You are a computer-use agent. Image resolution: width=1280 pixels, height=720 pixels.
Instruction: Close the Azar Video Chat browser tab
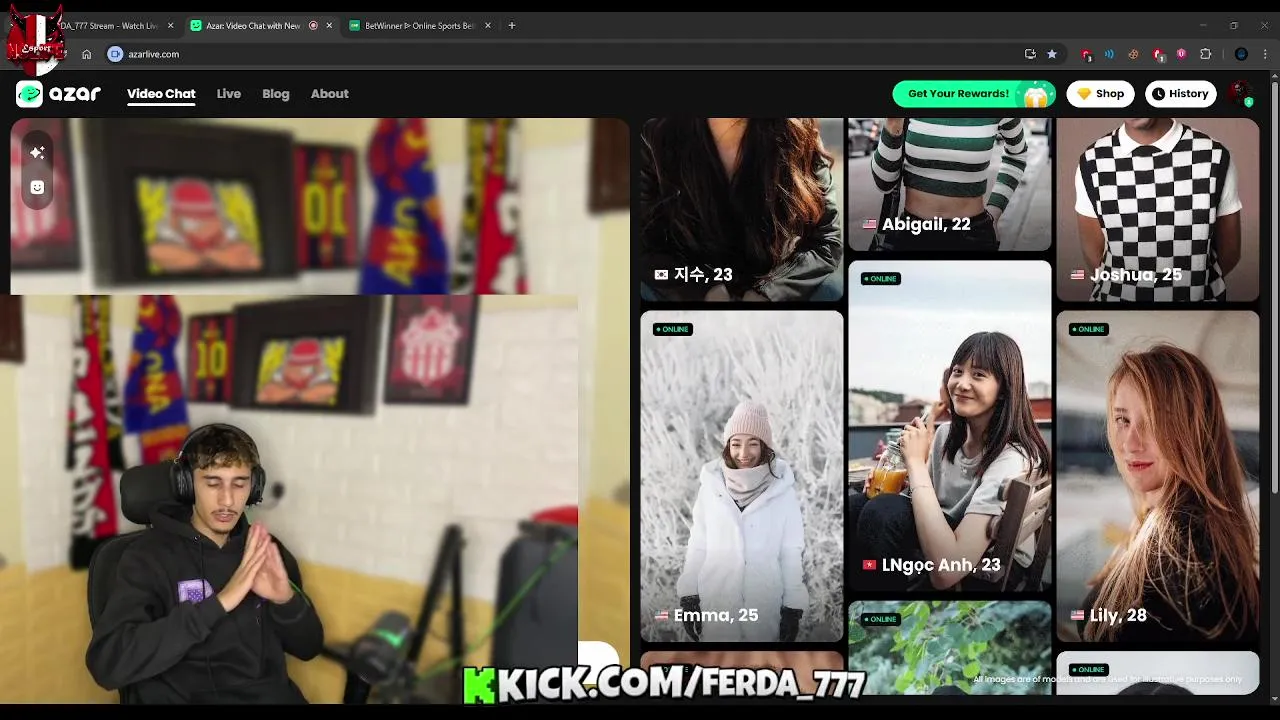[x=329, y=26]
